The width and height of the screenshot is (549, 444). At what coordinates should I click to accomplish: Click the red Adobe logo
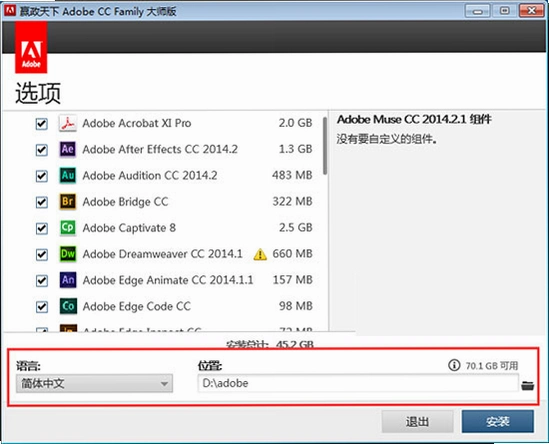tap(31, 47)
